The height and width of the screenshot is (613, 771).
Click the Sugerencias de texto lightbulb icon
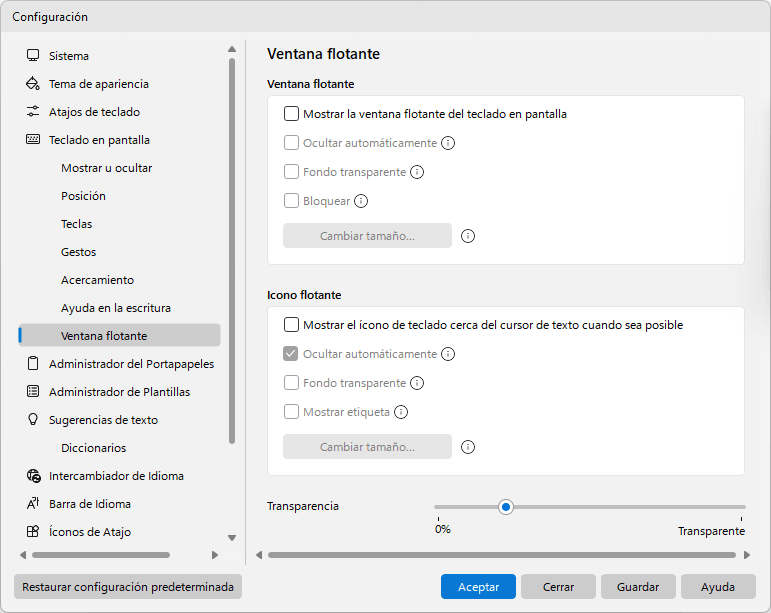(33, 419)
